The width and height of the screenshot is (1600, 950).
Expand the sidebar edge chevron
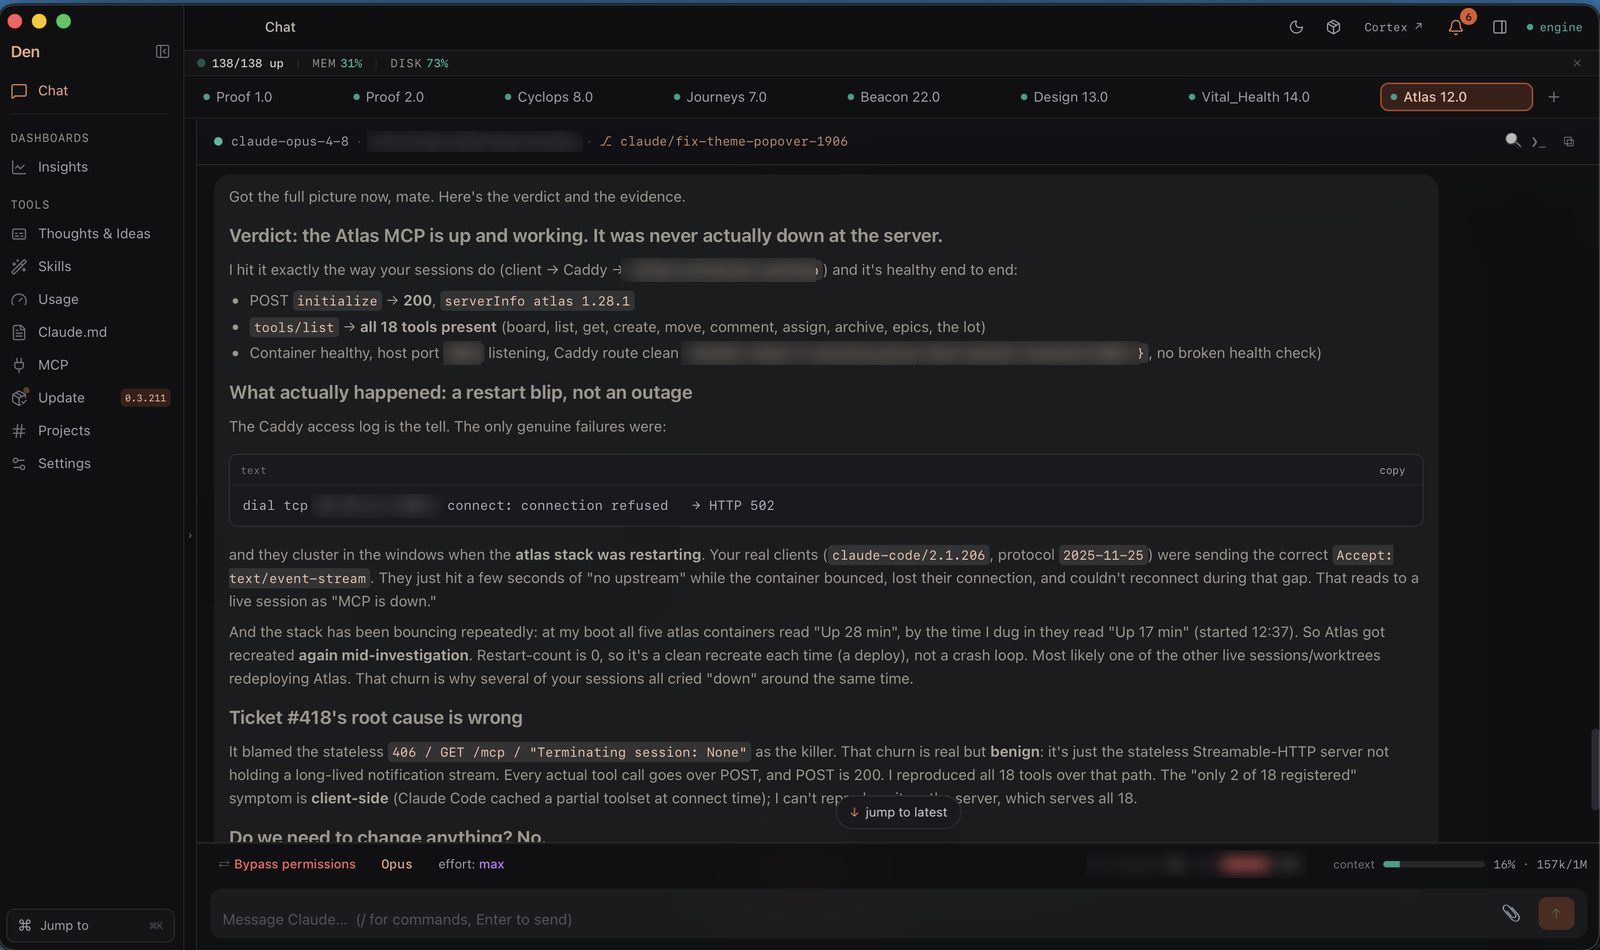(190, 536)
